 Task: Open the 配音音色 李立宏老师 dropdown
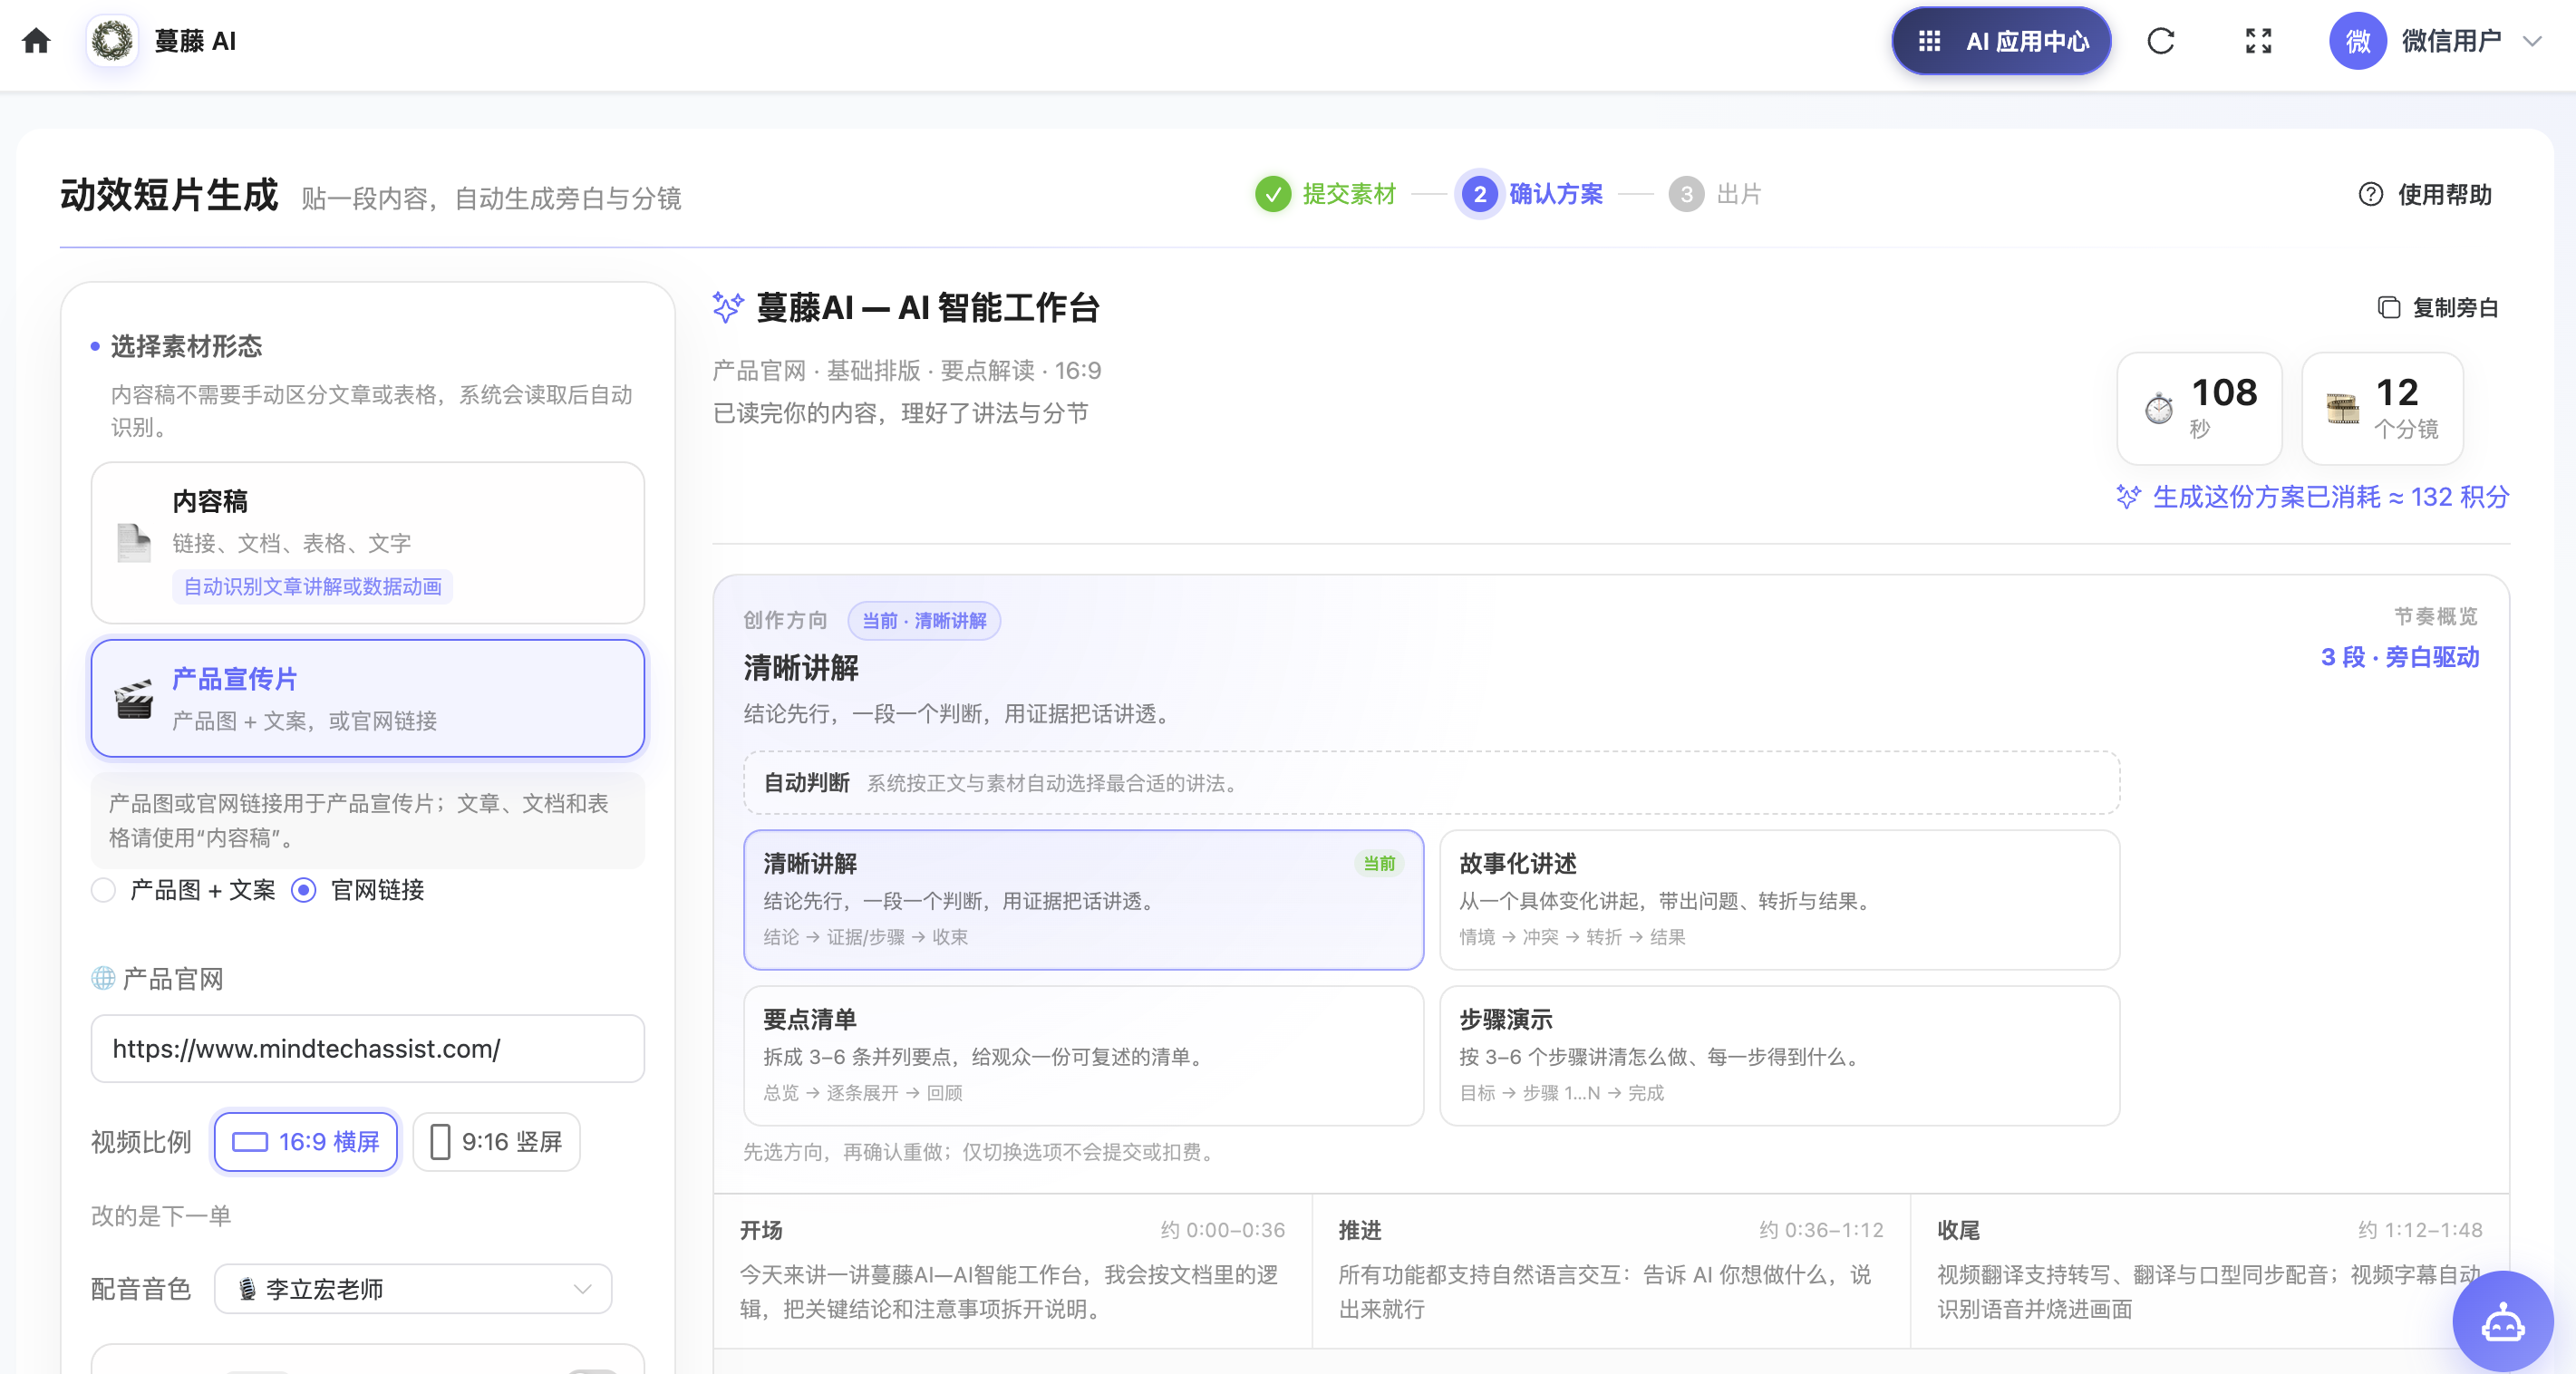point(413,1289)
